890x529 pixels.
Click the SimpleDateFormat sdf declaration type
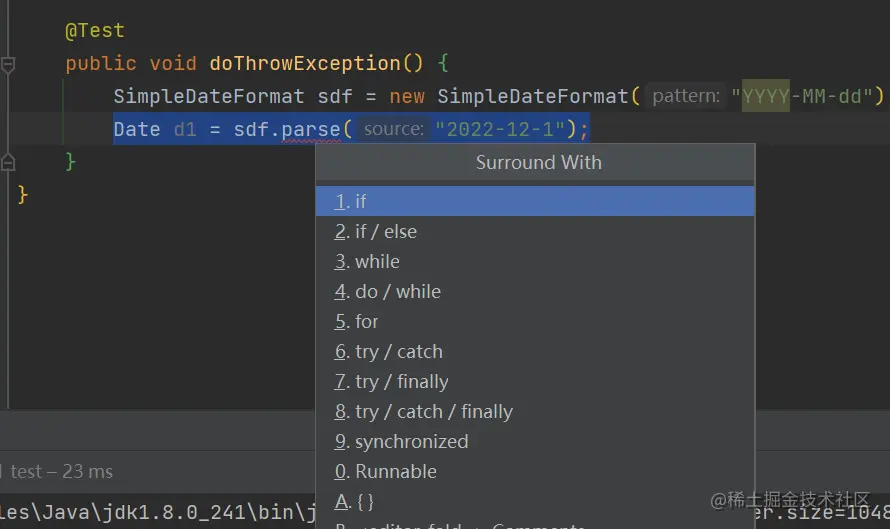(x=209, y=96)
